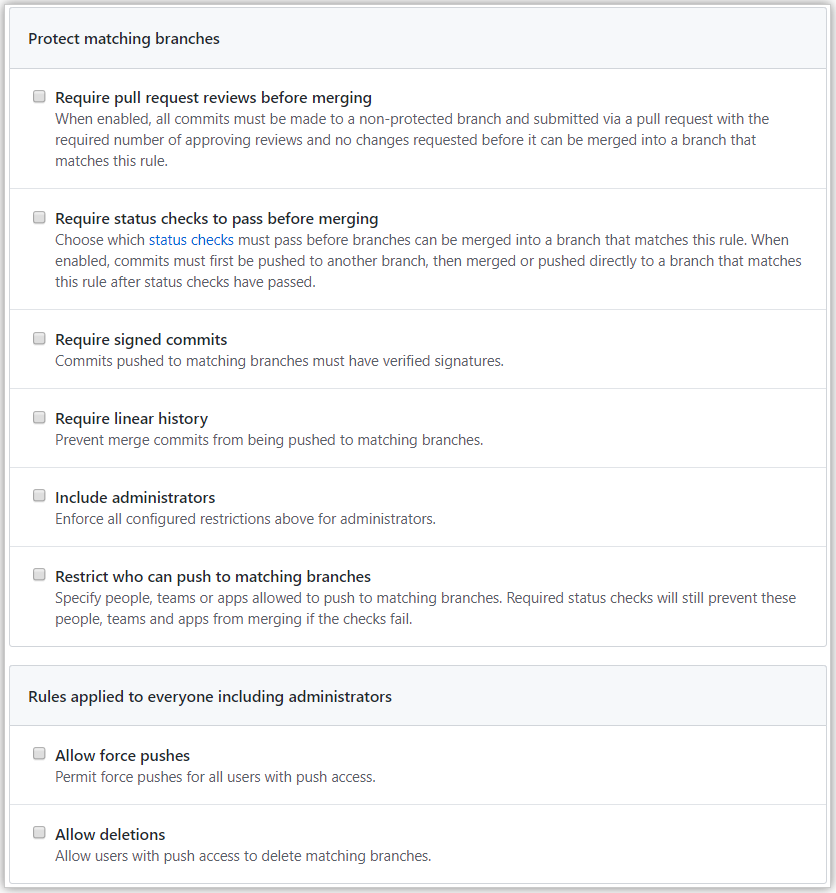Click the 'Include administrators' label text

click(x=135, y=497)
